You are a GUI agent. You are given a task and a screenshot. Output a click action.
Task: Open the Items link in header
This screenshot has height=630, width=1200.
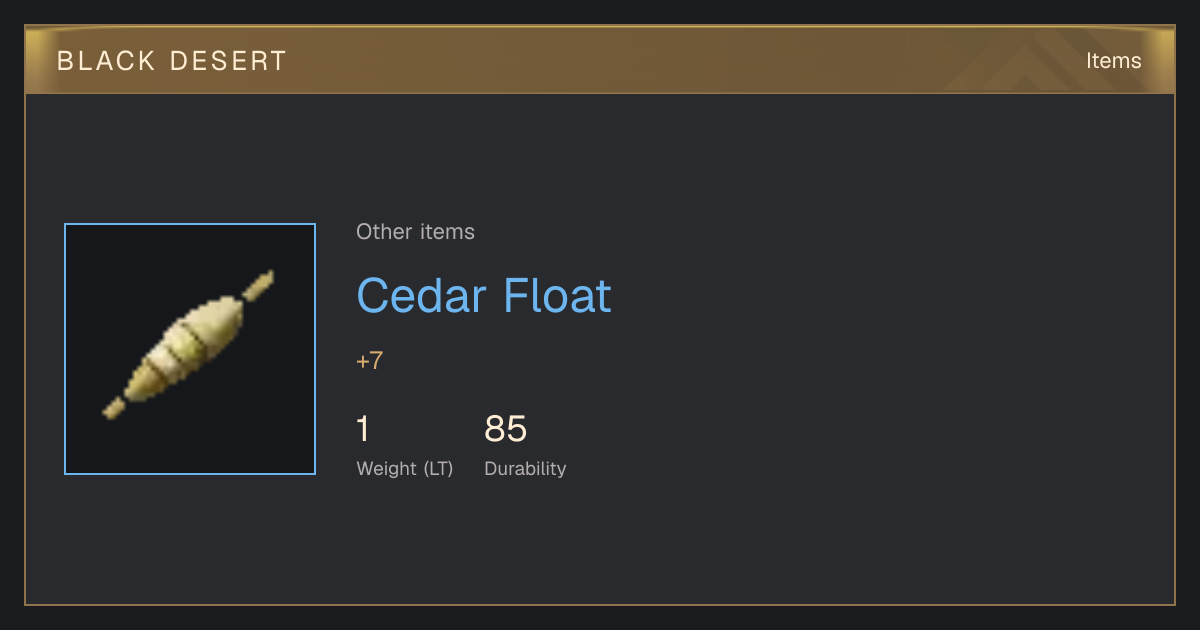(x=1113, y=61)
